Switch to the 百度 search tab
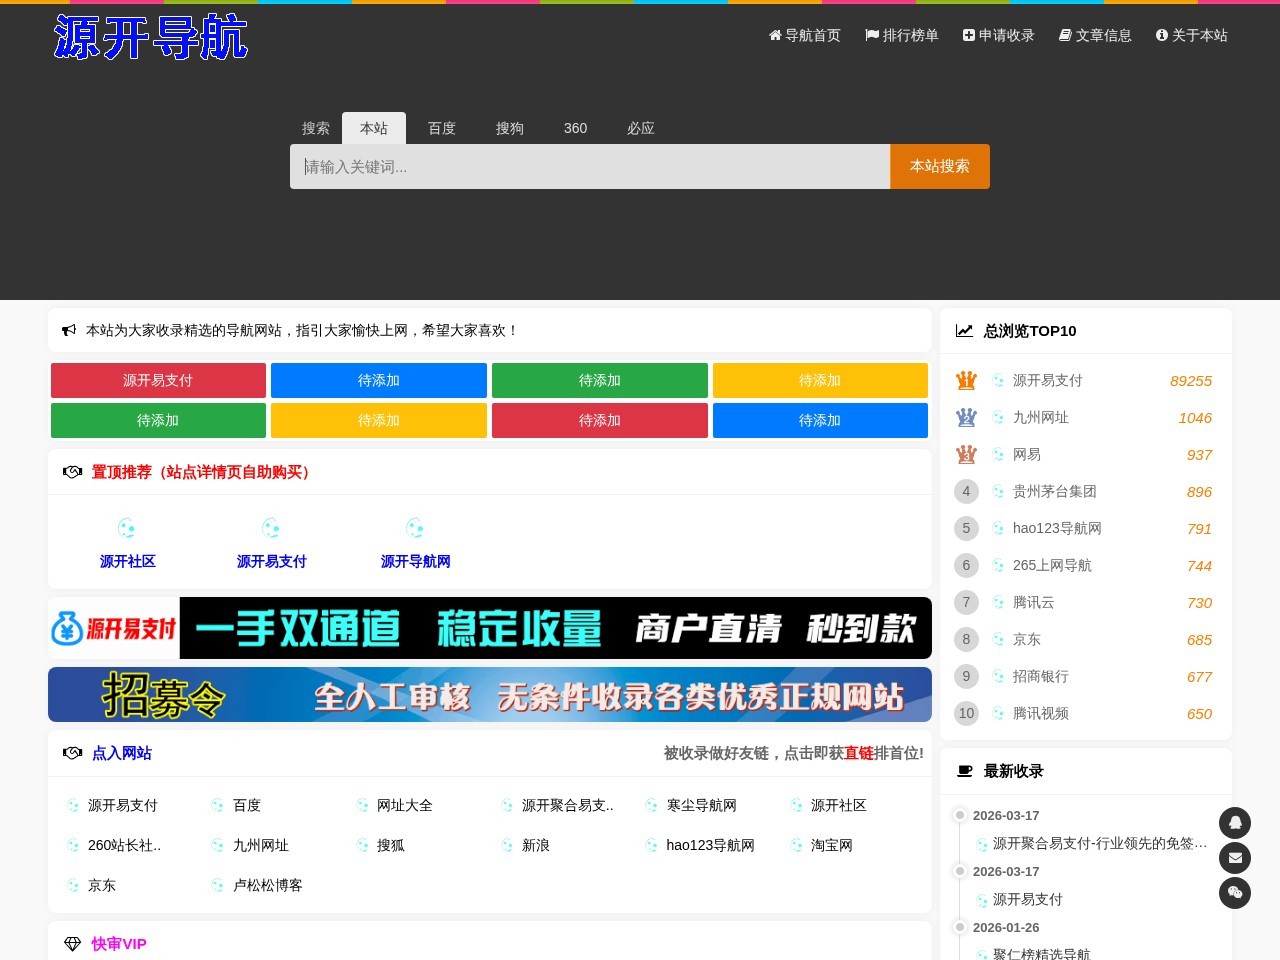The width and height of the screenshot is (1280, 960). click(x=441, y=128)
